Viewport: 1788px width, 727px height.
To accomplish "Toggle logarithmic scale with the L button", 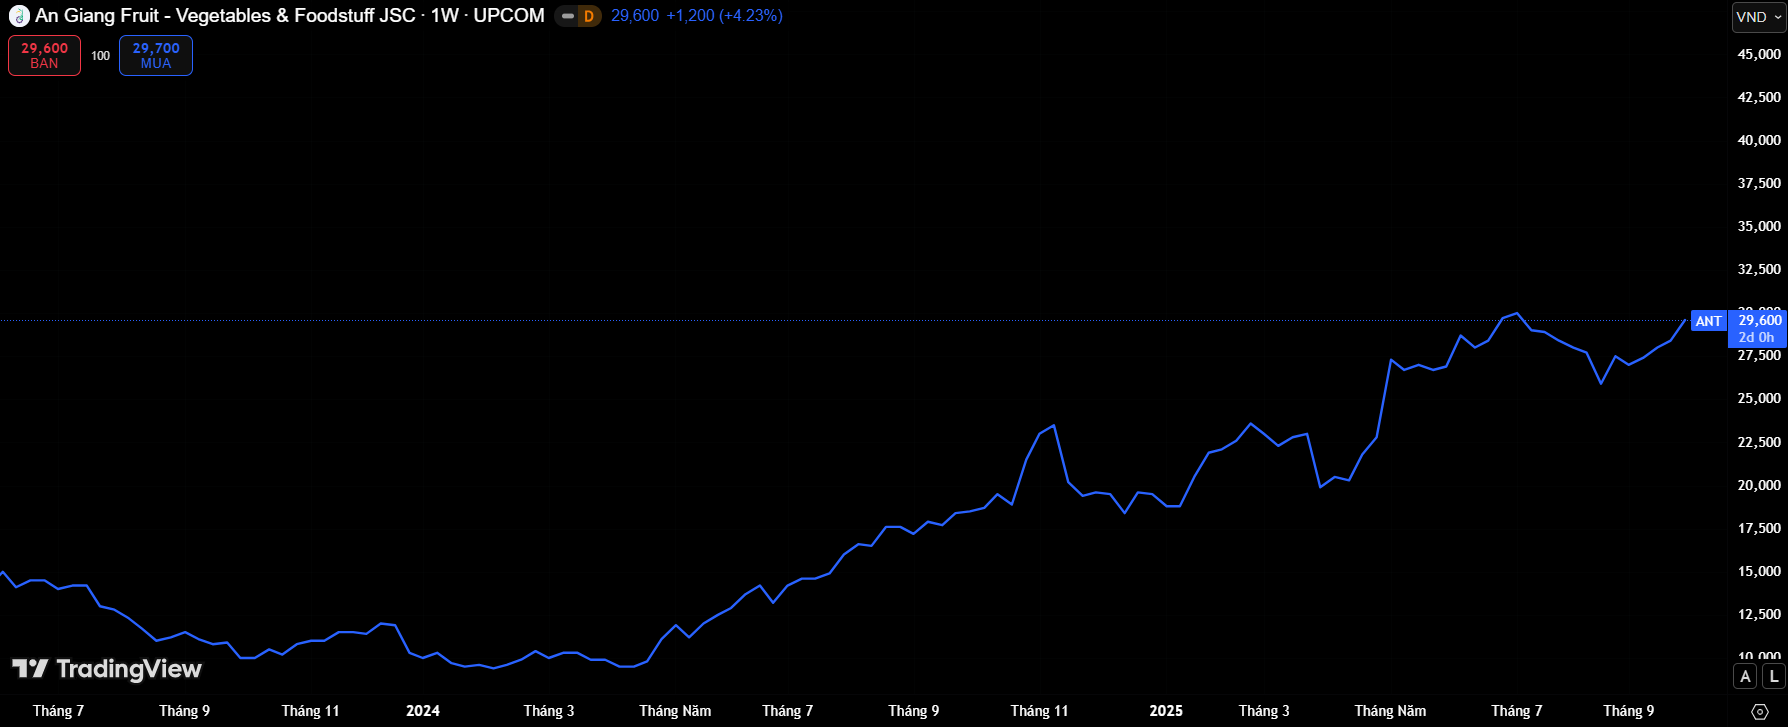I will tap(1773, 676).
